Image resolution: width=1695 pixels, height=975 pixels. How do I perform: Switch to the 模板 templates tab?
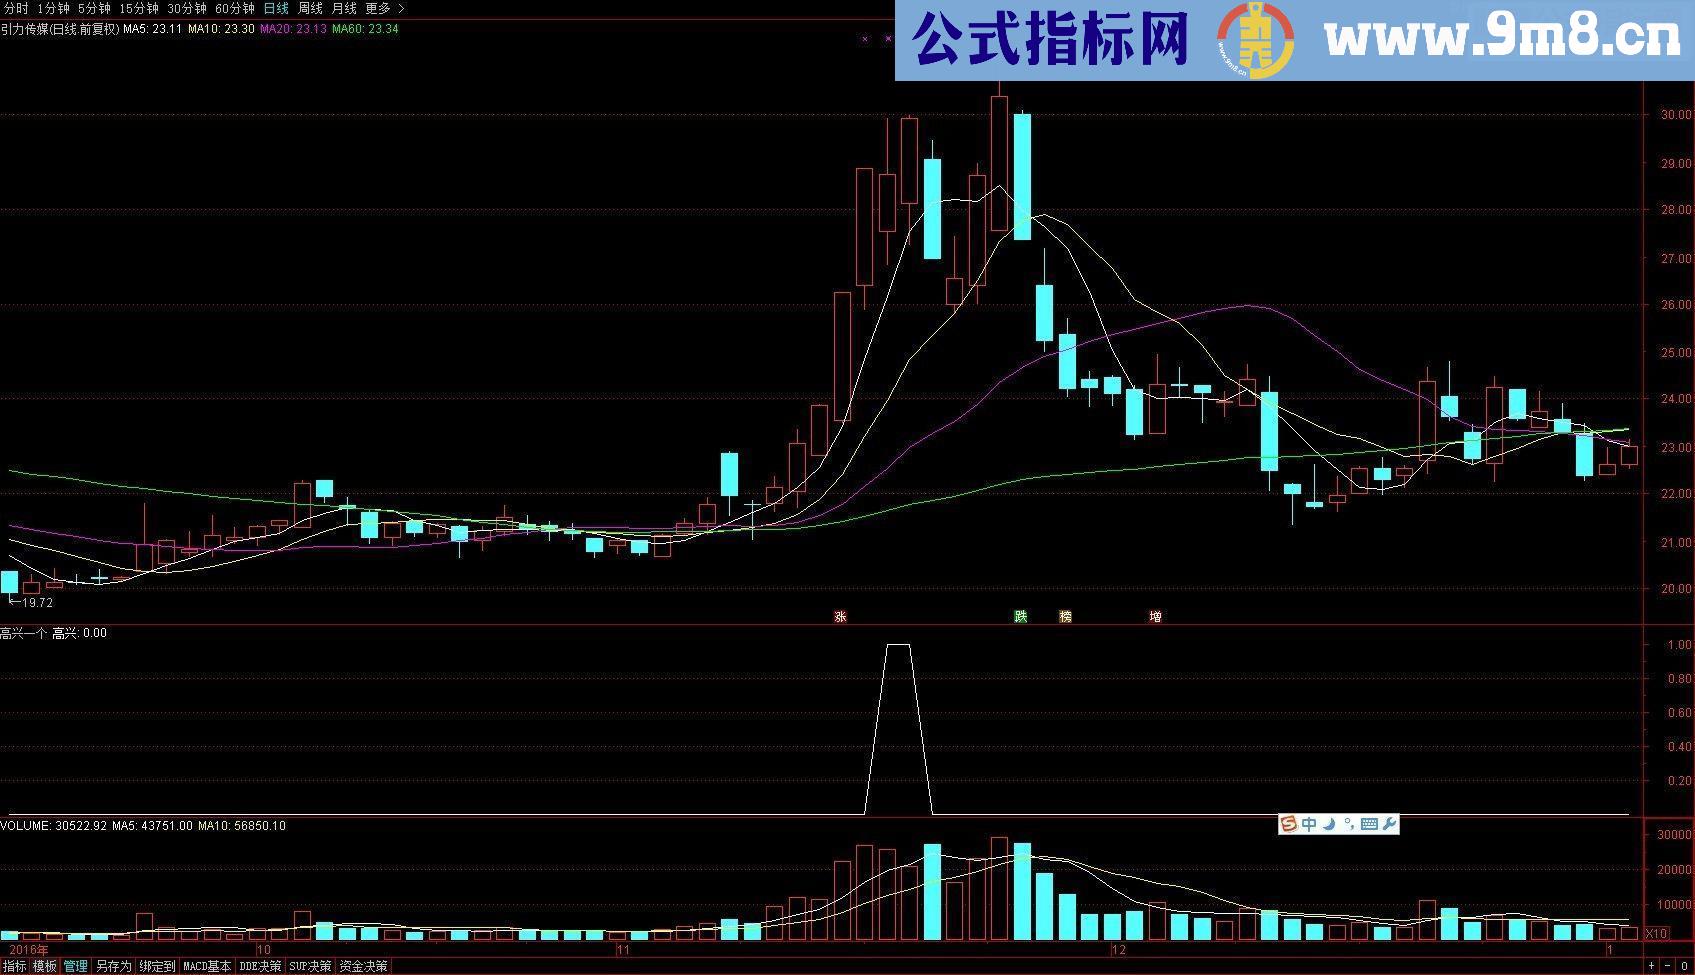pos(45,966)
